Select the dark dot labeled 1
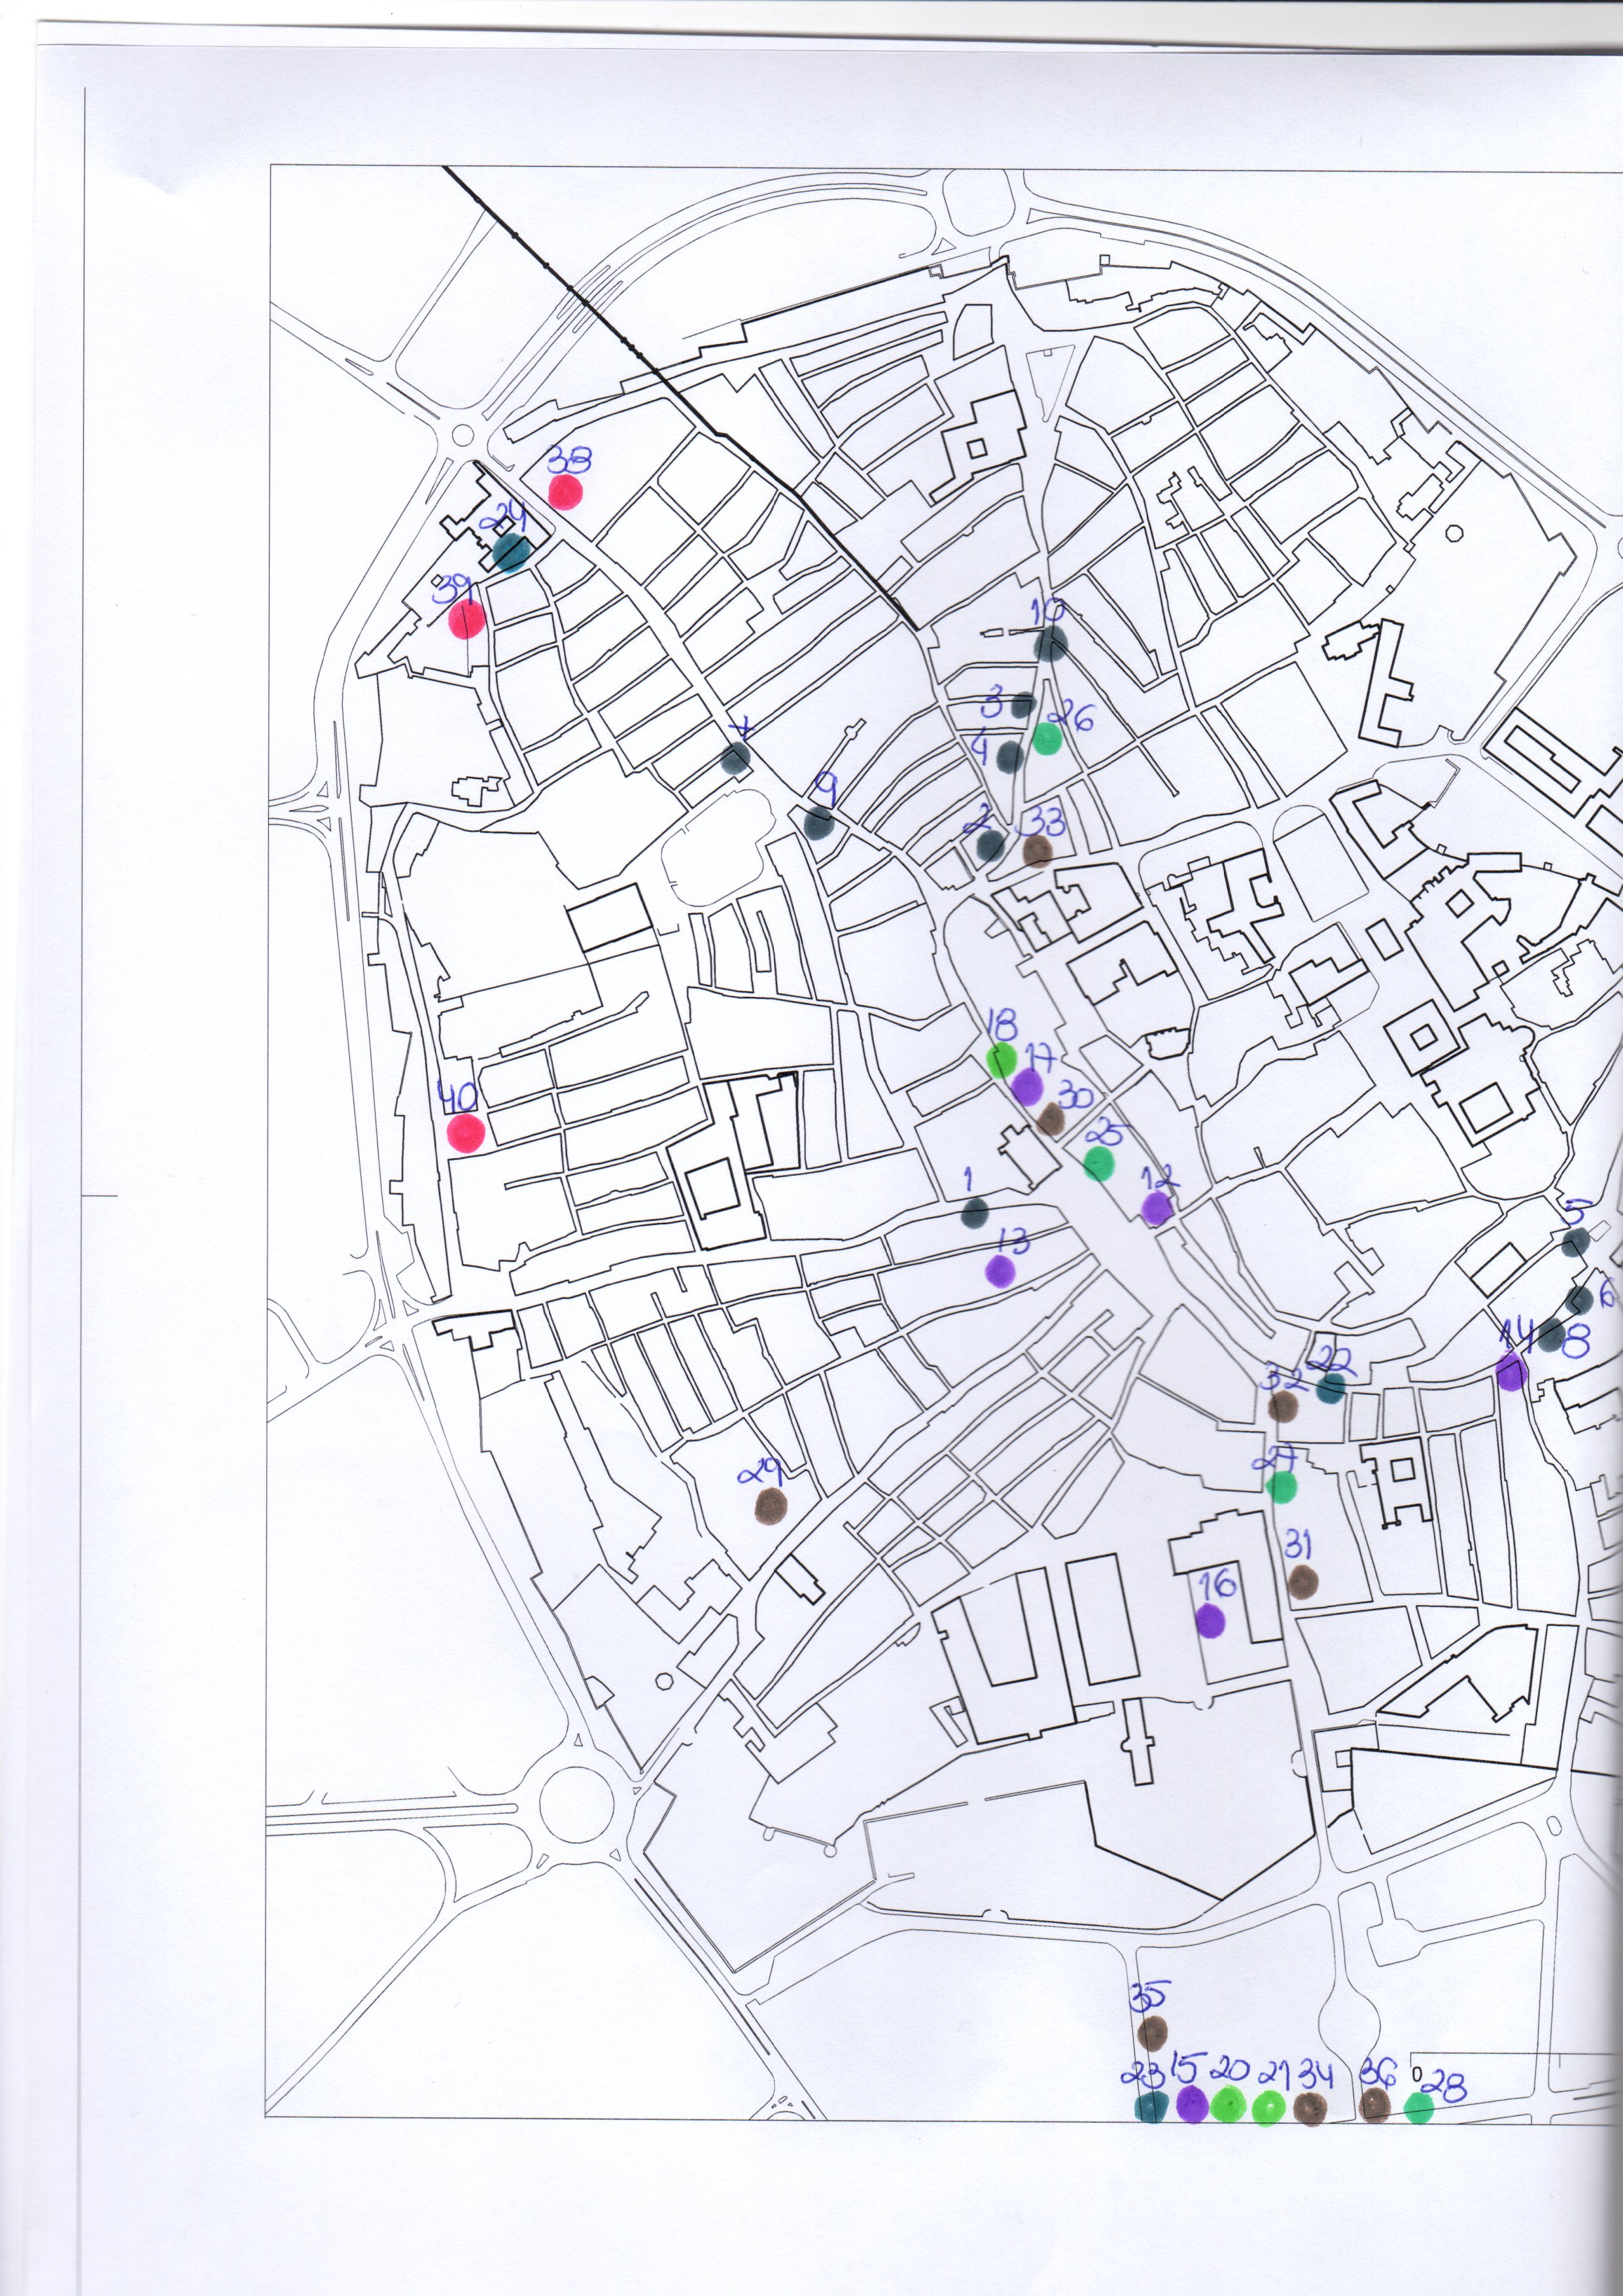This screenshot has height=2296, width=1623. [974, 1213]
